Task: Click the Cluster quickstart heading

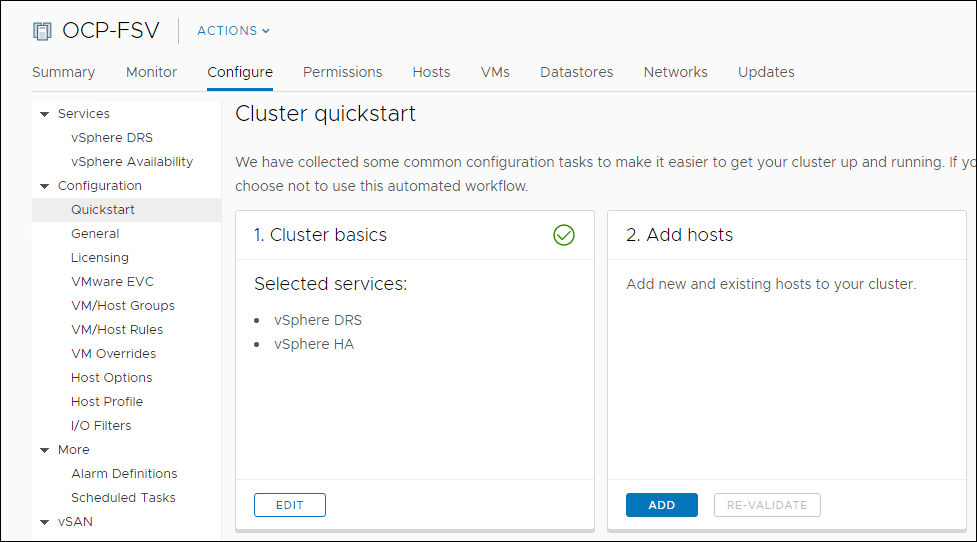Action: [325, 114]
